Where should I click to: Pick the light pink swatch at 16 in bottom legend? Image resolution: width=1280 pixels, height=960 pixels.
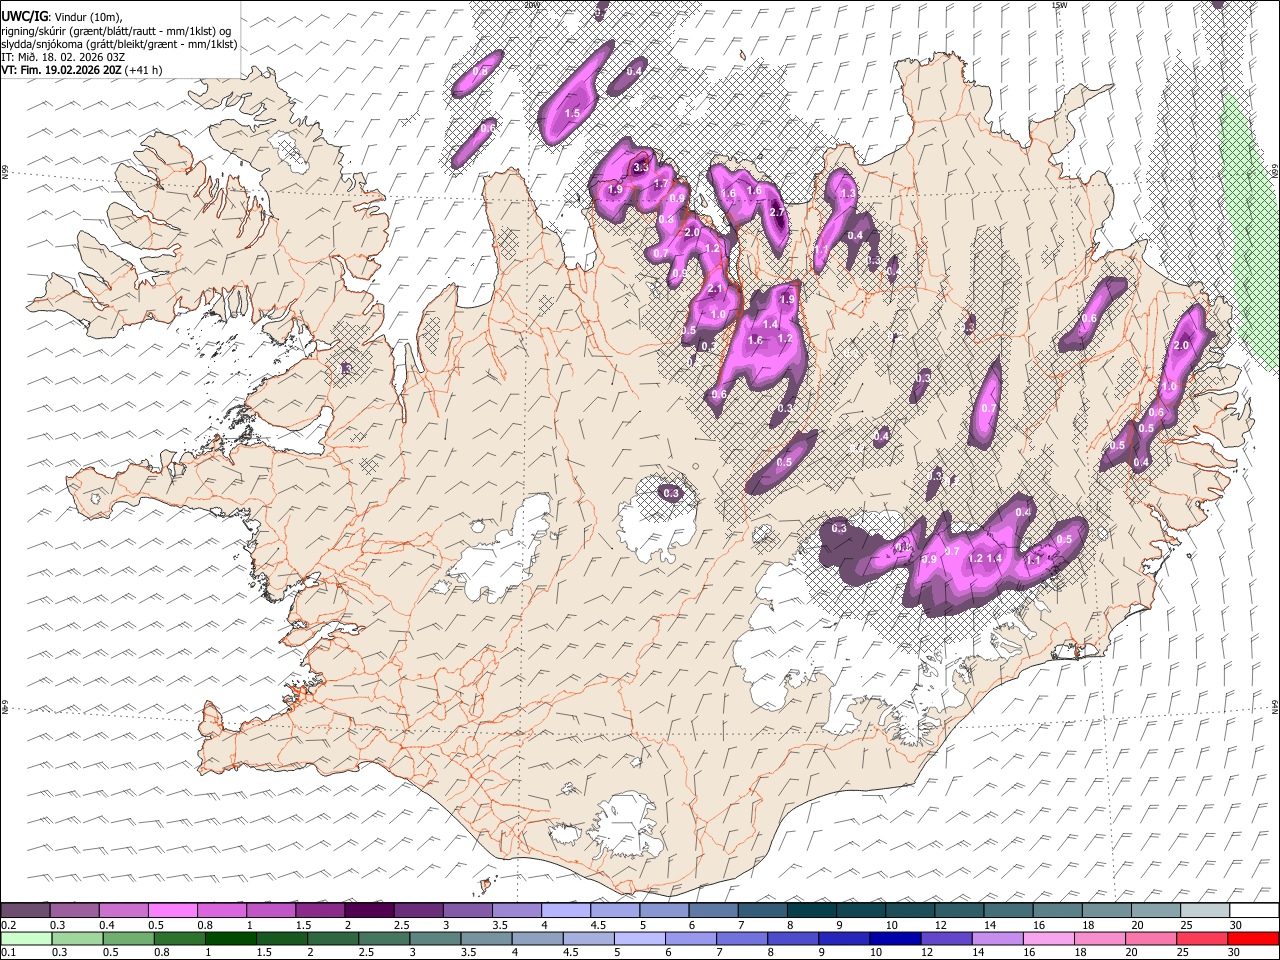[1048, 939]
